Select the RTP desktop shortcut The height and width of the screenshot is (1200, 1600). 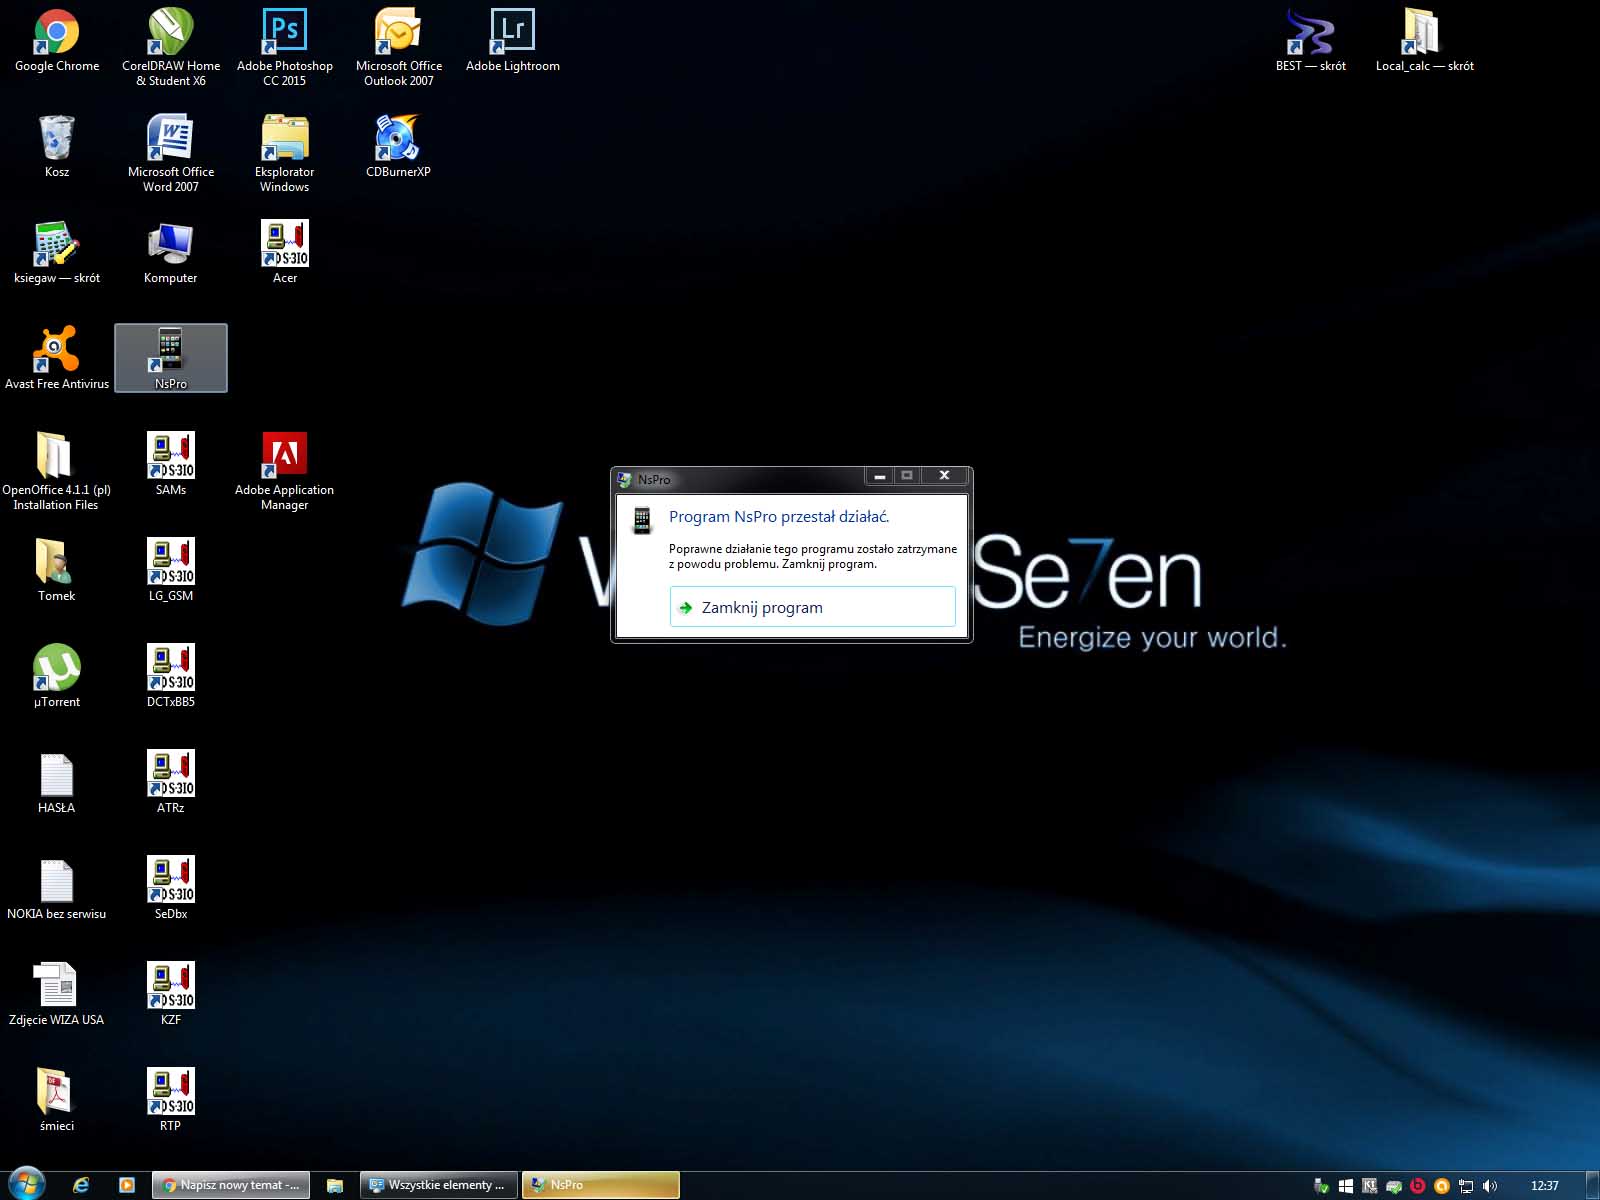click(171, 1101)
